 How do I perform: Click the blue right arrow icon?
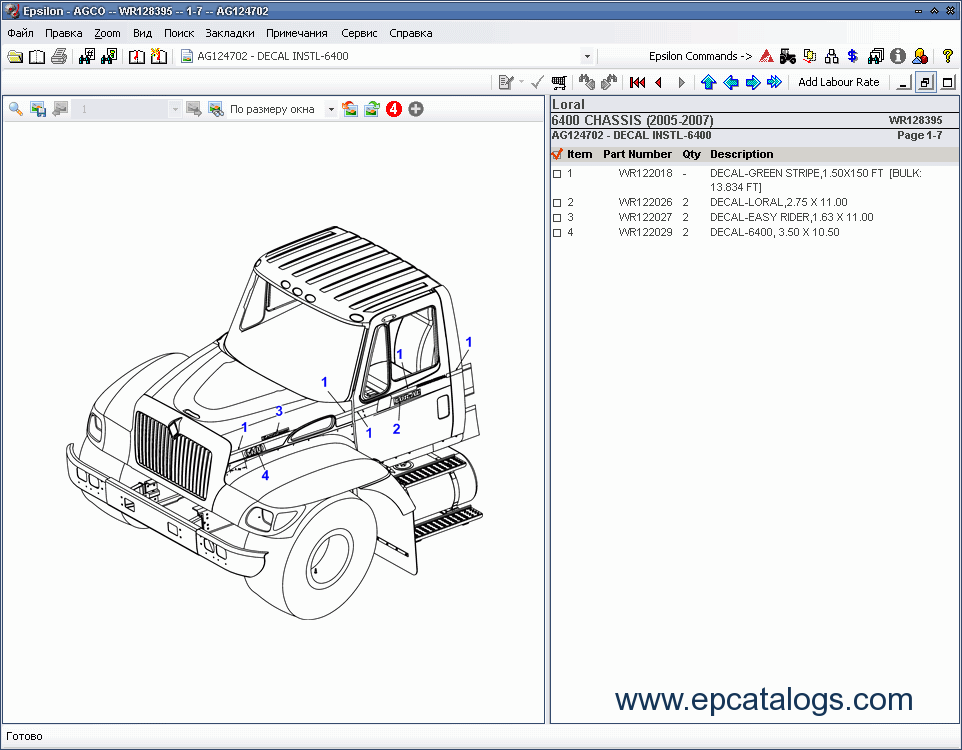753,82
